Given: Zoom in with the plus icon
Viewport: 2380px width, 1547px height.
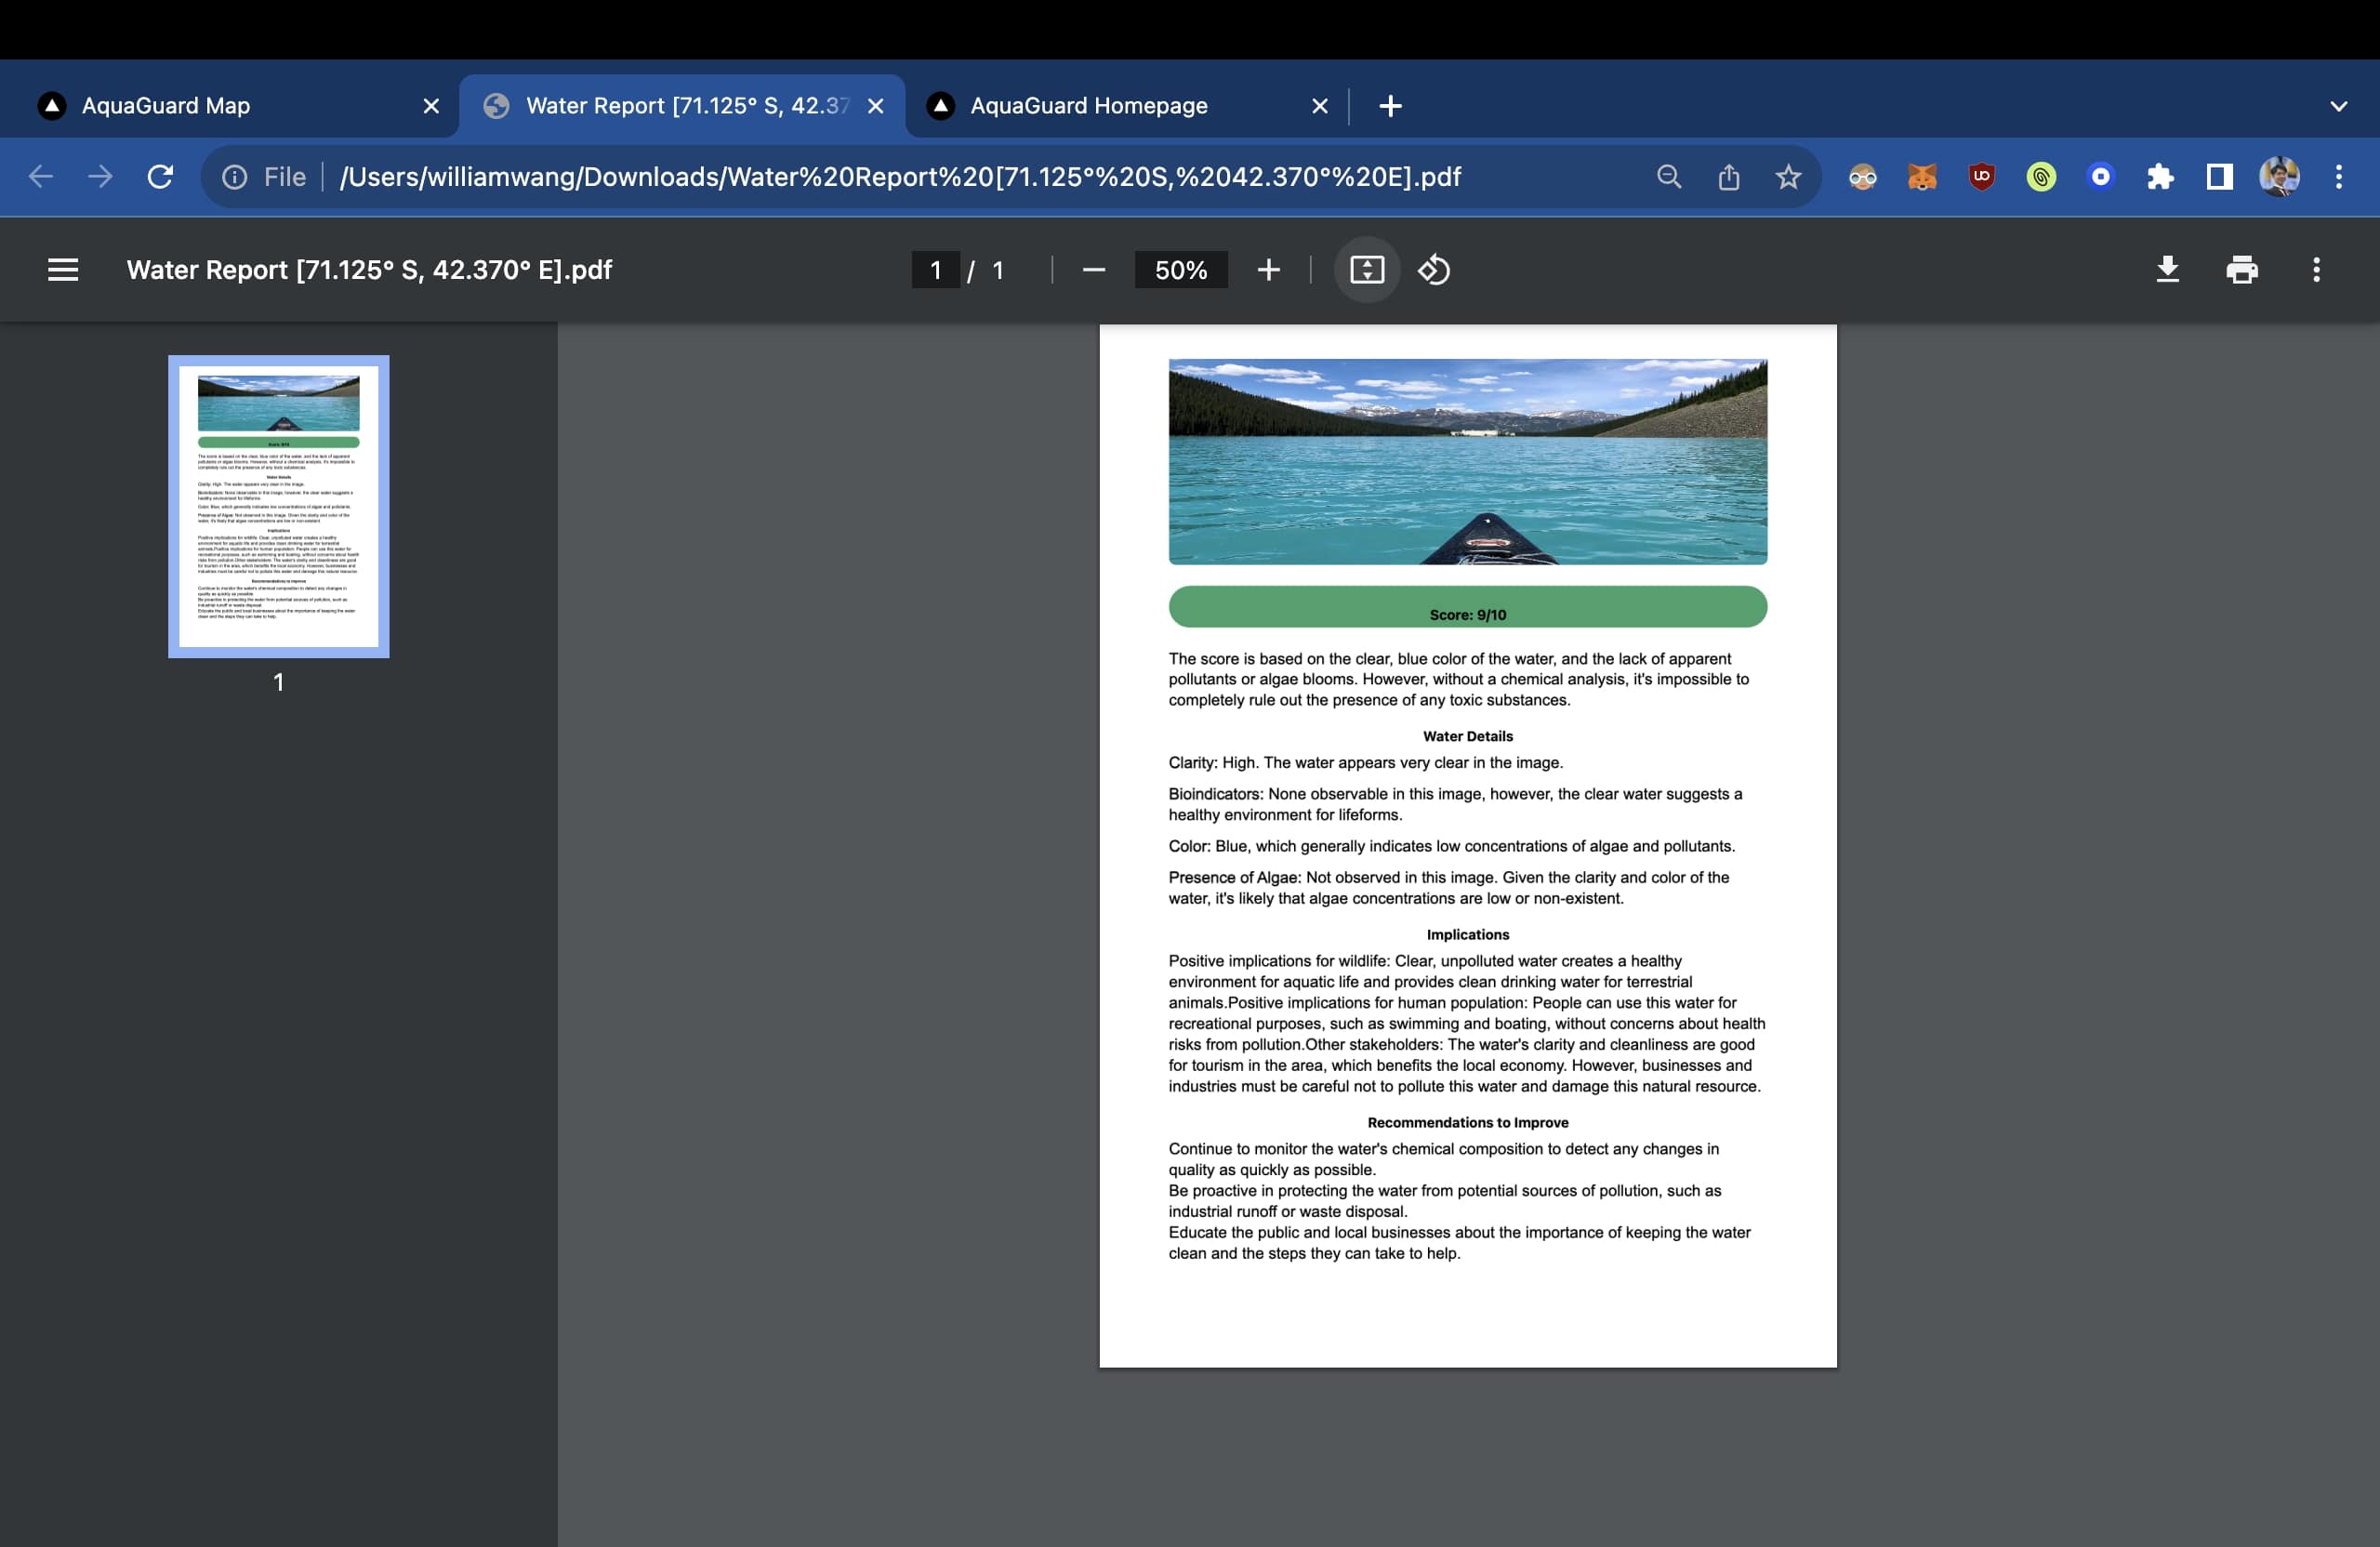Looking at the screenshot, I should [x=1268, y=269].
